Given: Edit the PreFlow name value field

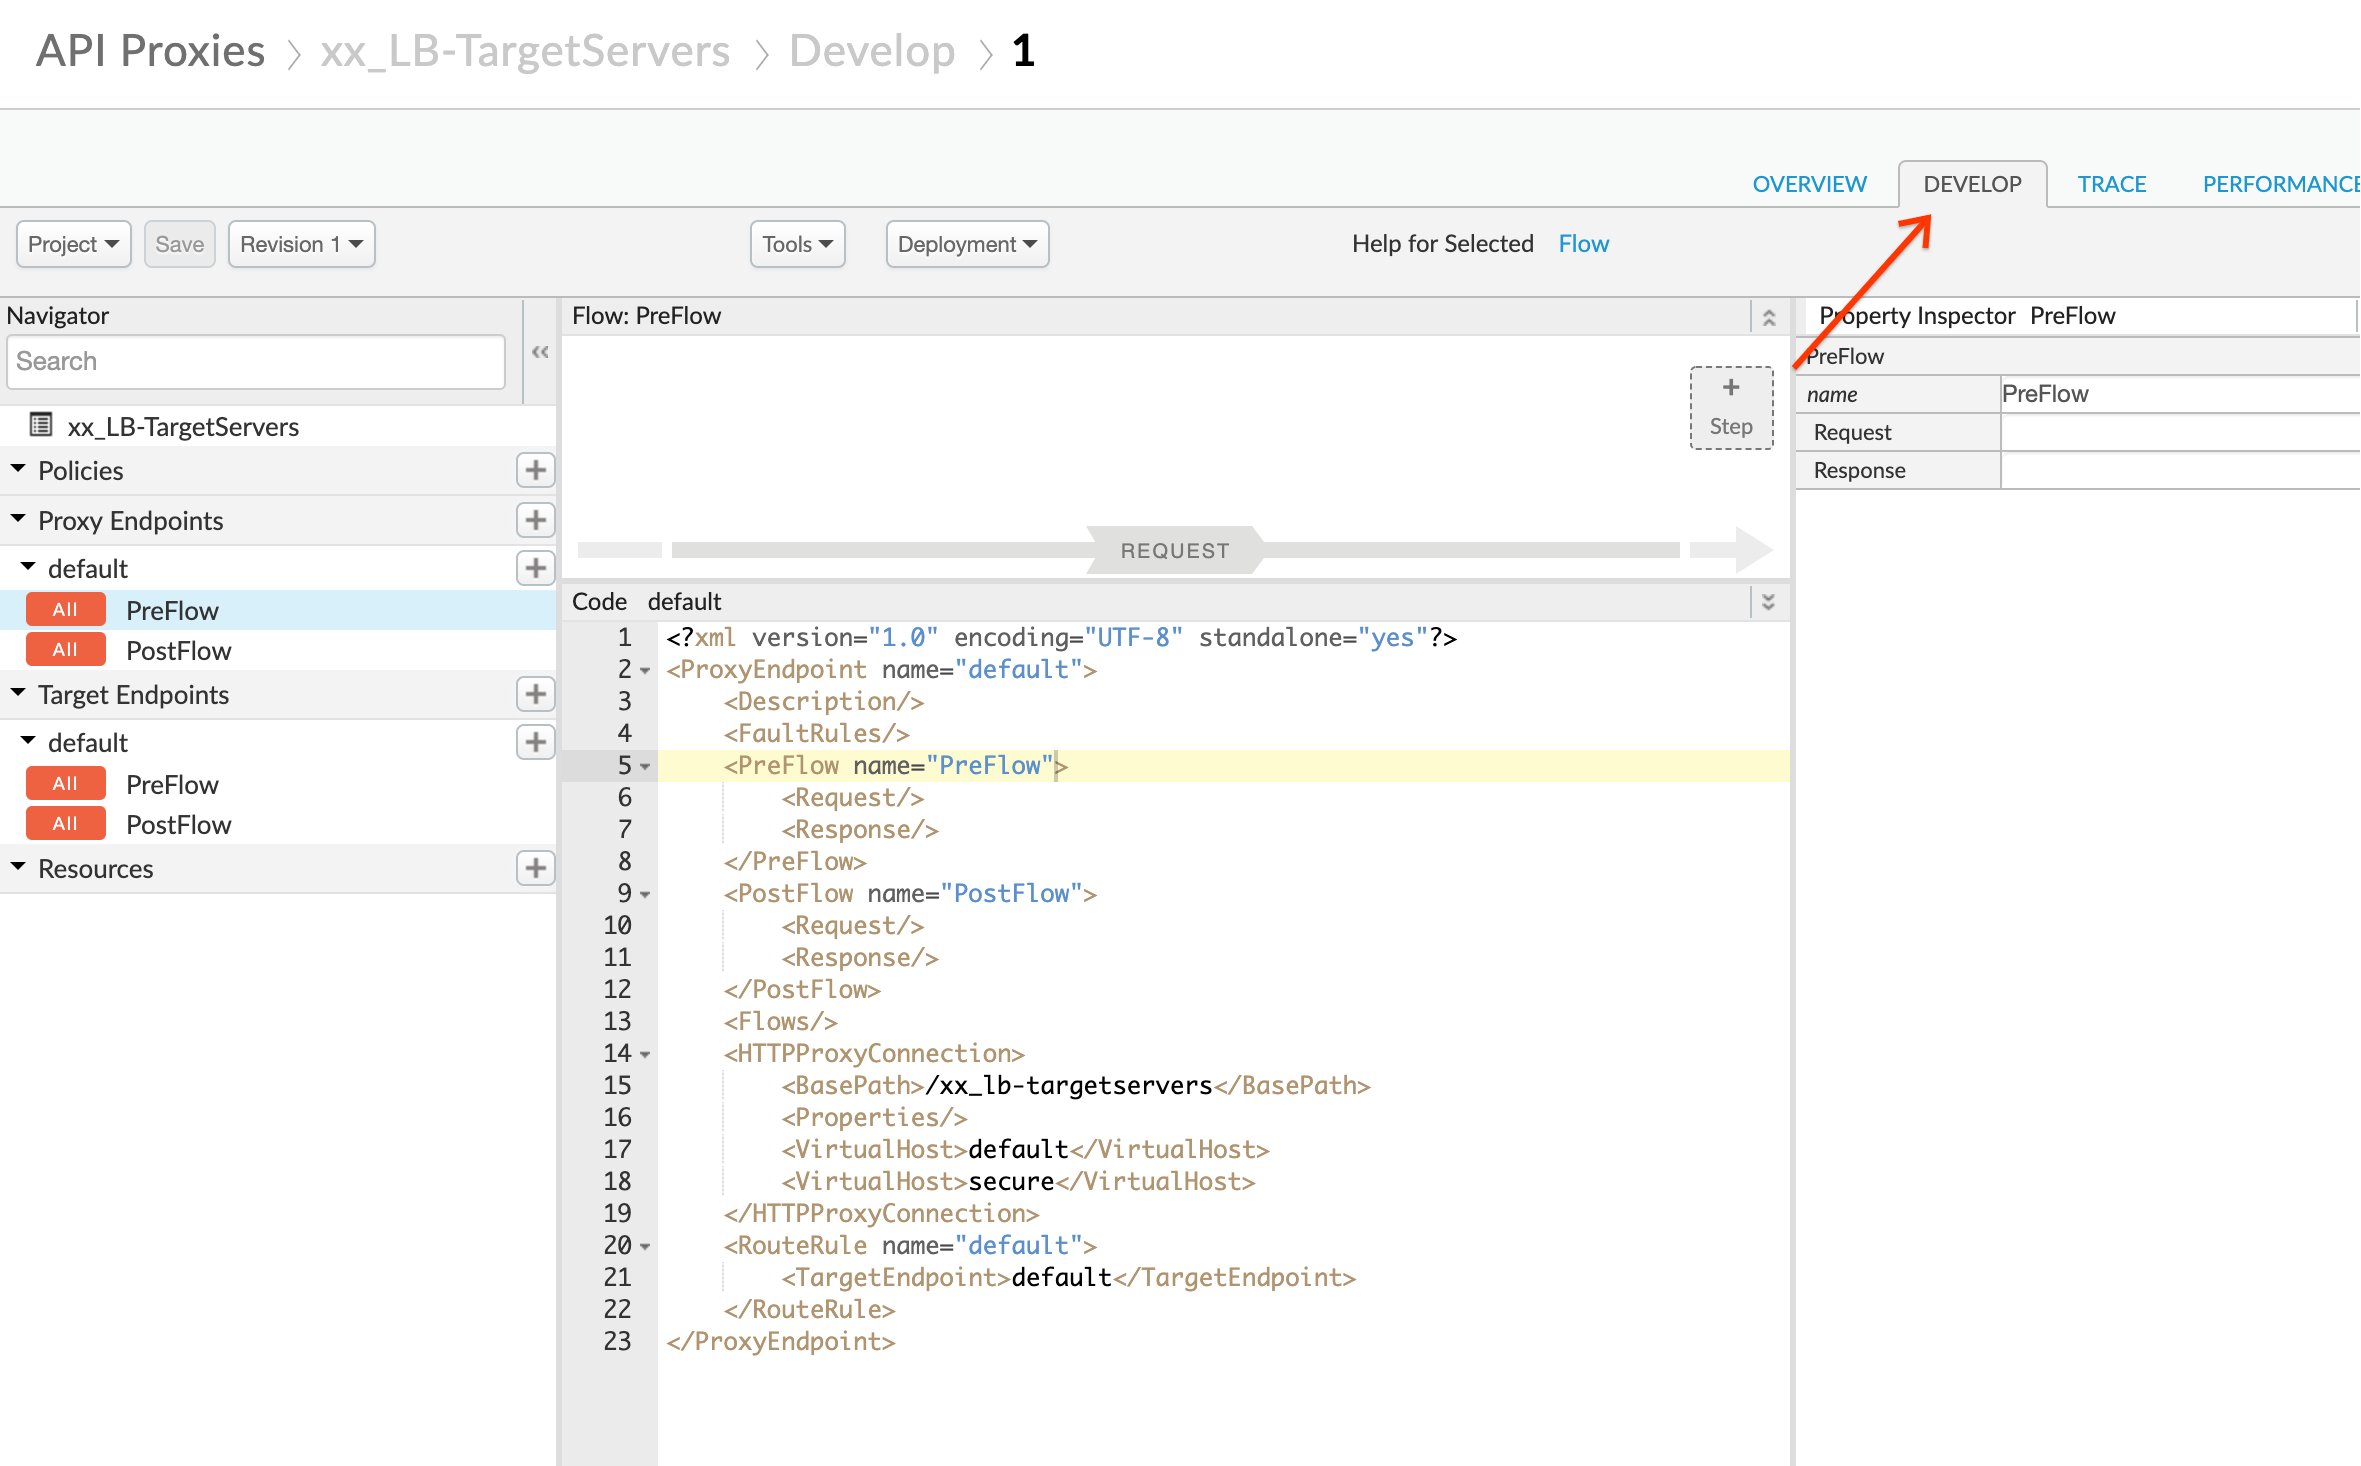Looking at the screenshot, I should [2180, 394].
